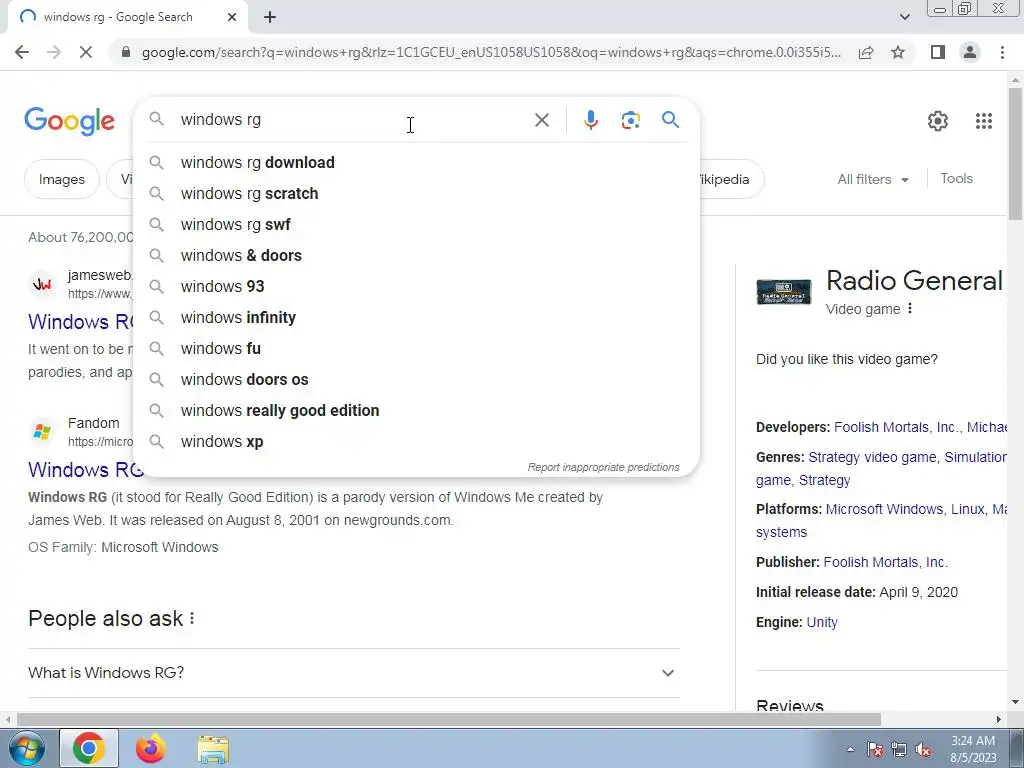
Task: Open Microsoft Windows platform link
Action: pyautogui.click(x=884, y=509)
